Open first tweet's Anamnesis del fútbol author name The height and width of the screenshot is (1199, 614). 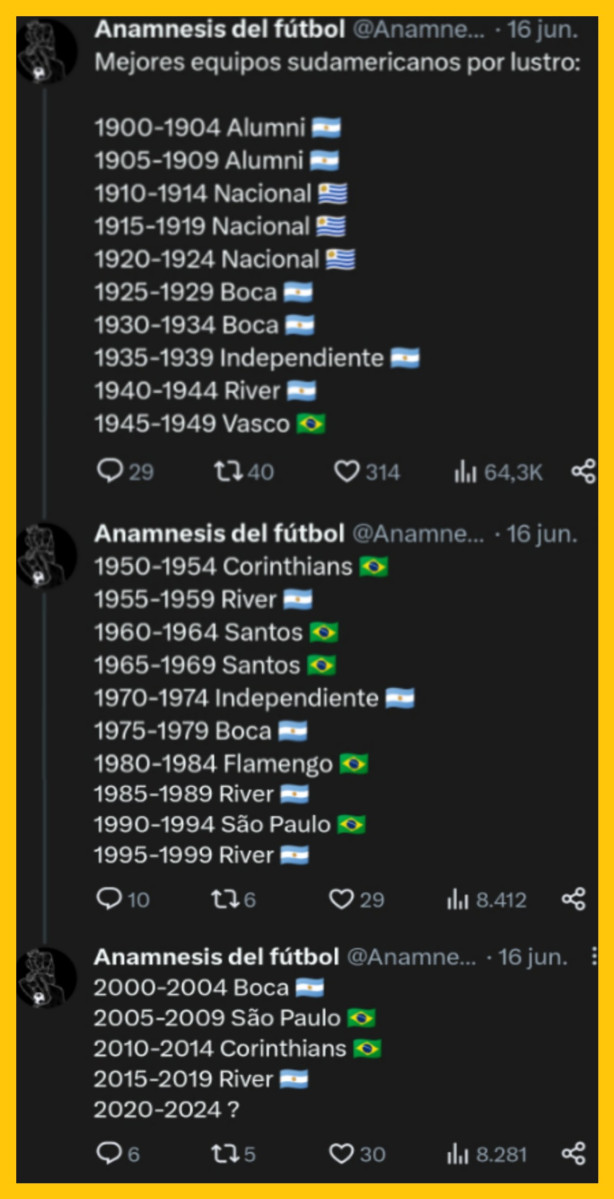(x=219, y=29)
